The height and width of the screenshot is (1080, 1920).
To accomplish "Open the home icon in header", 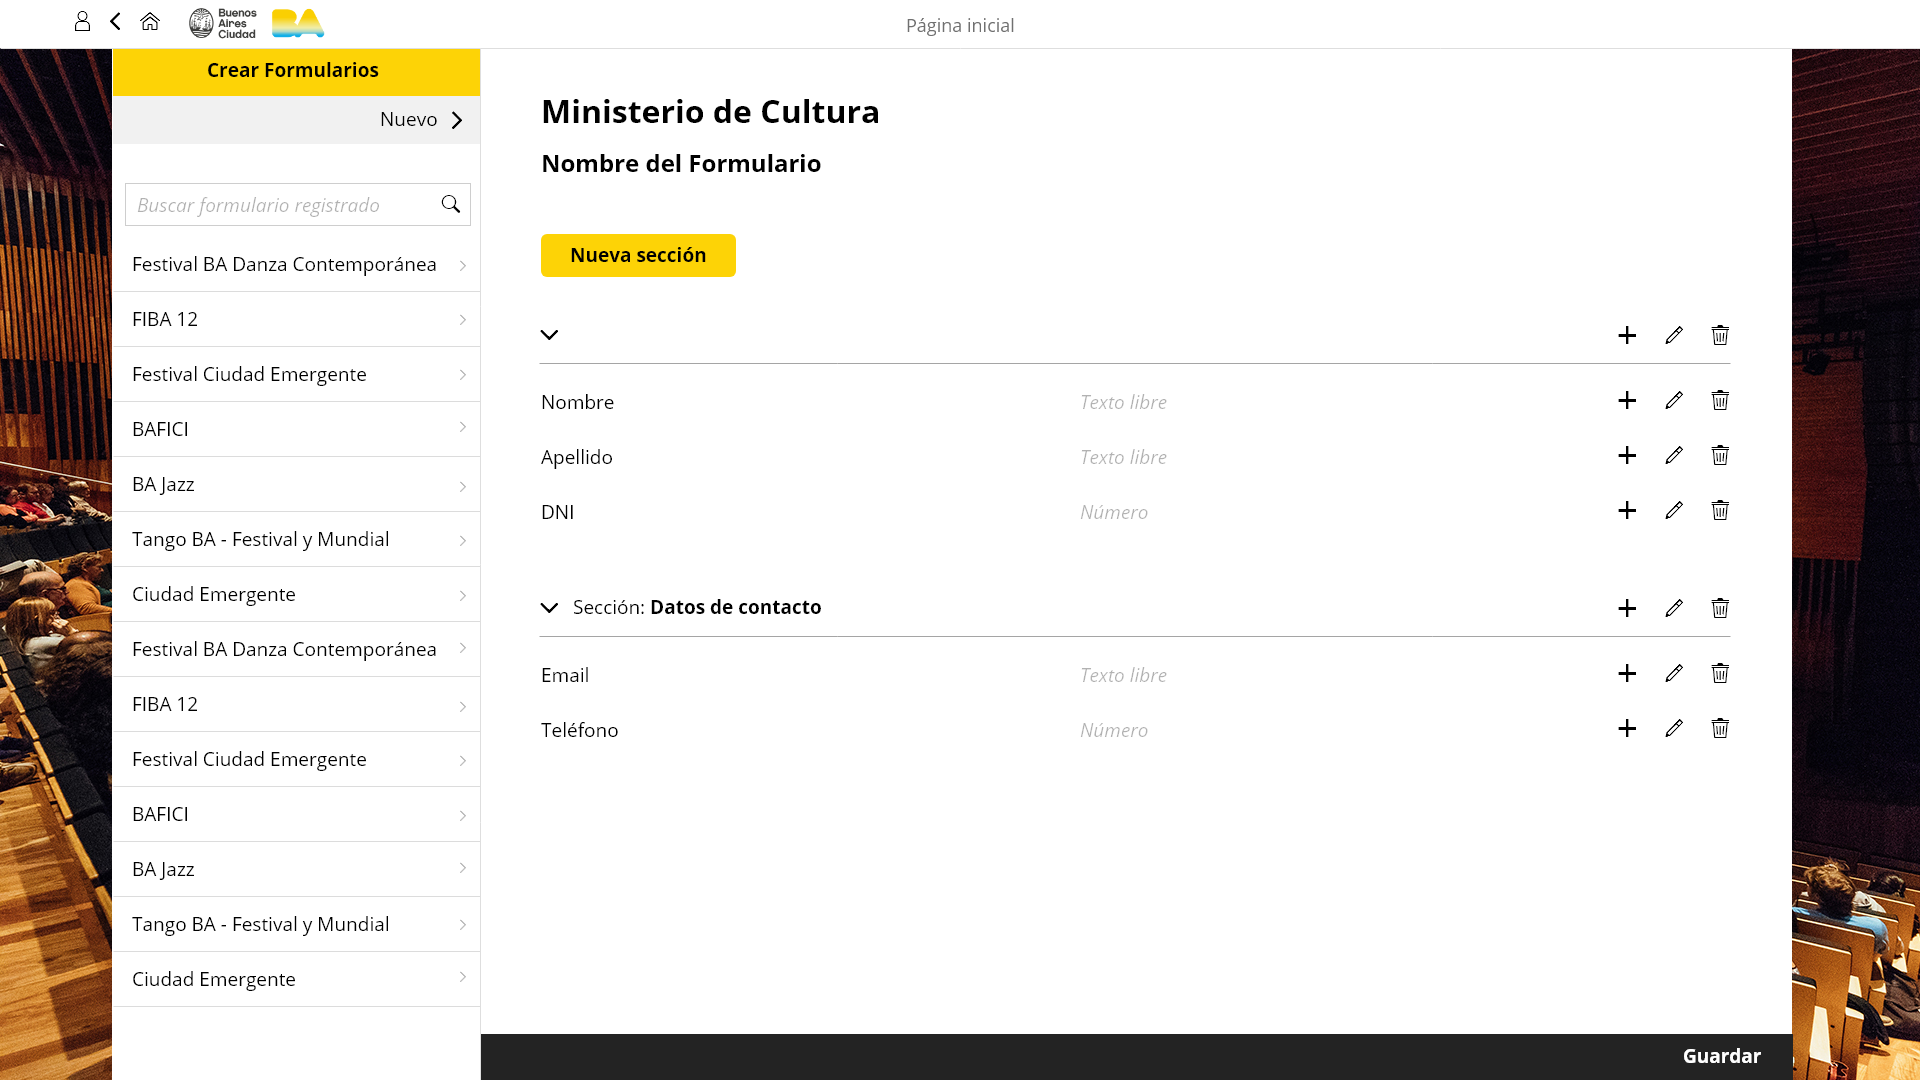I will 150,21.
